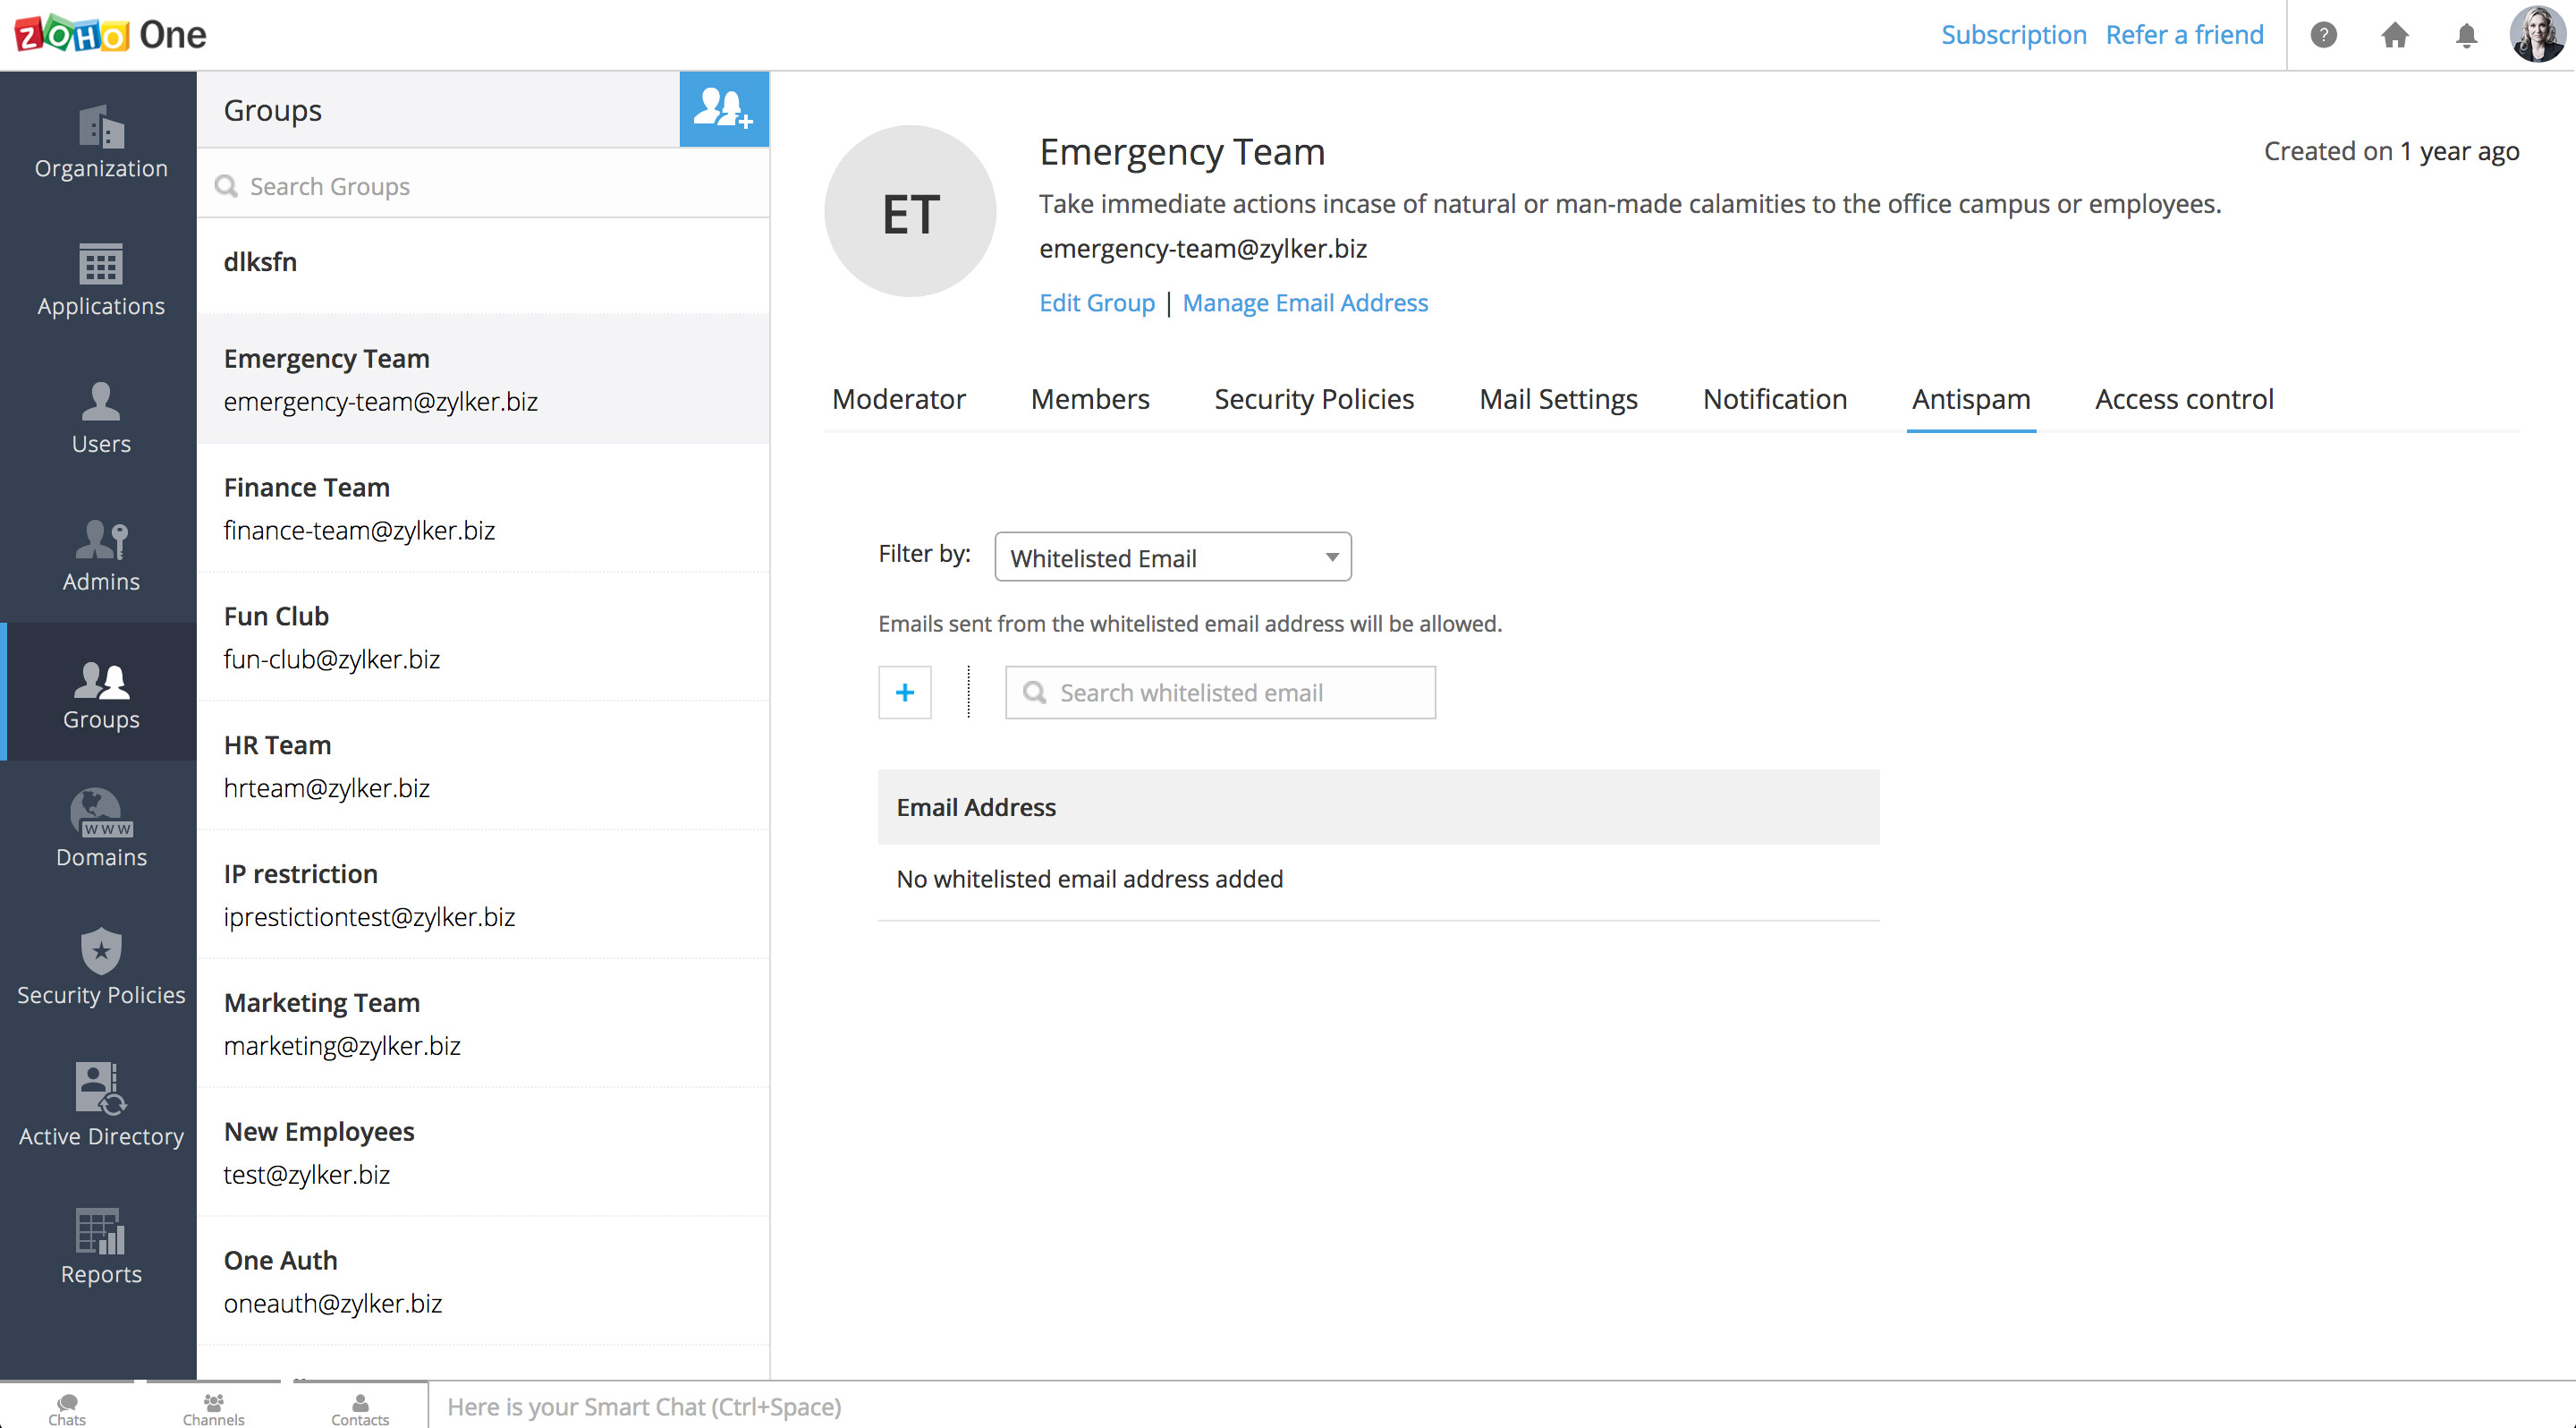The width and height of the screenshot is (2576, 1428).
Task: Expand the Whitelisted Email filter dropdown
Action: (1172, 557)
